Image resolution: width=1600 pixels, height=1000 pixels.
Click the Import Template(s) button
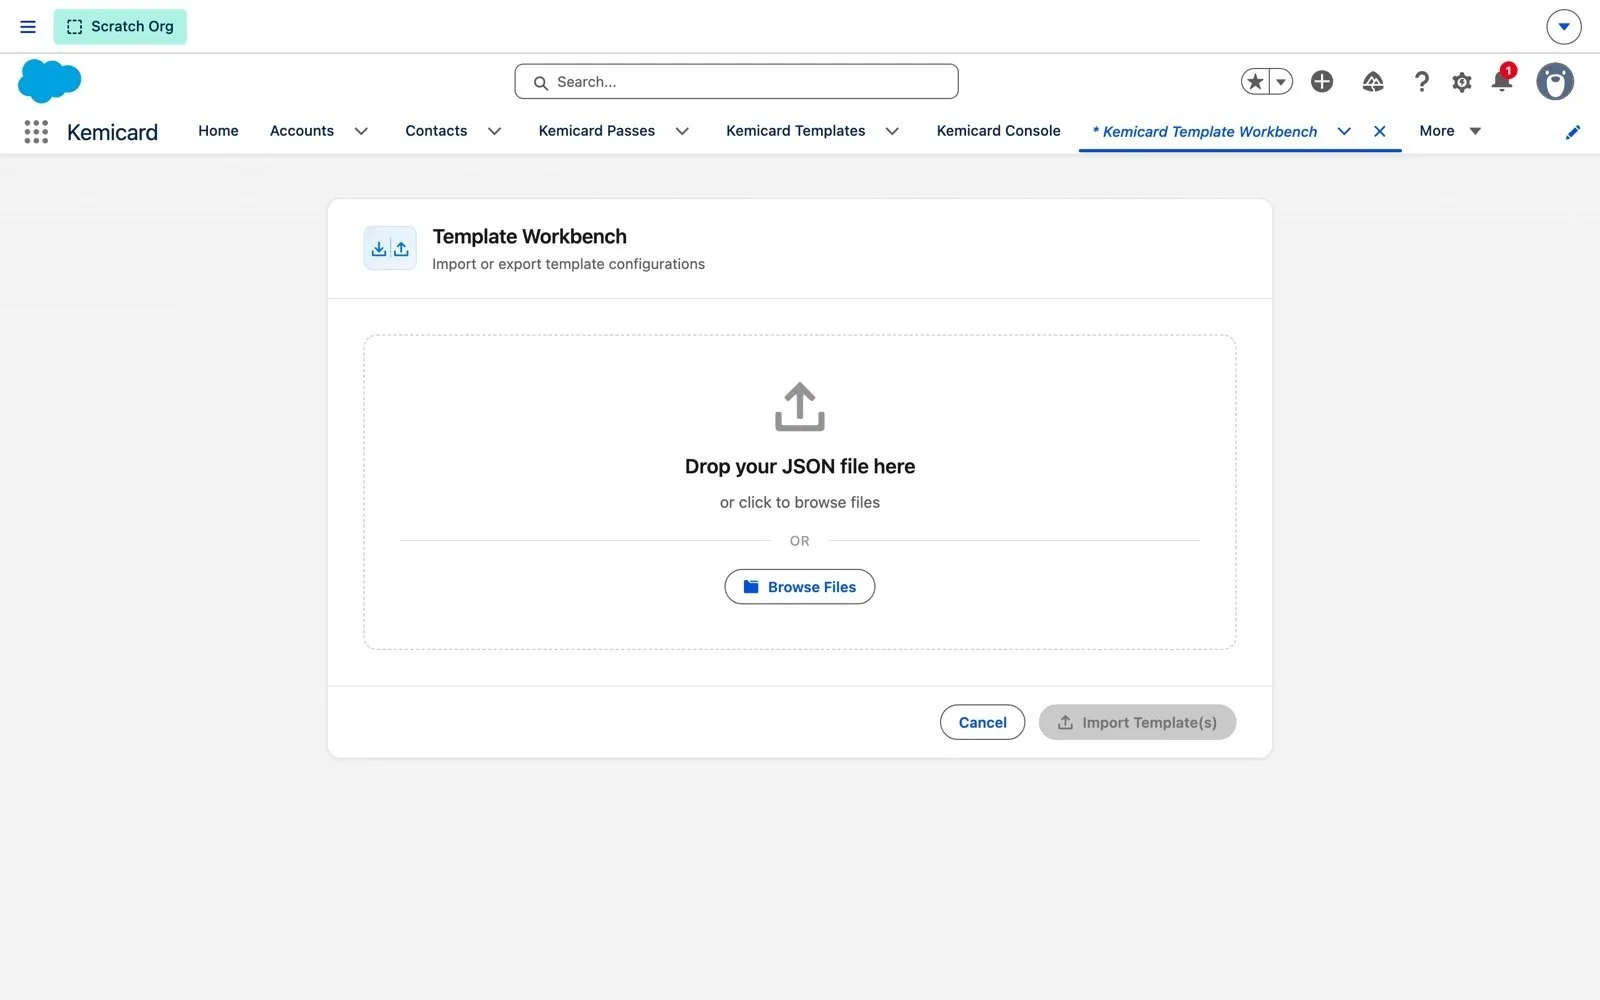(1137, 722)
